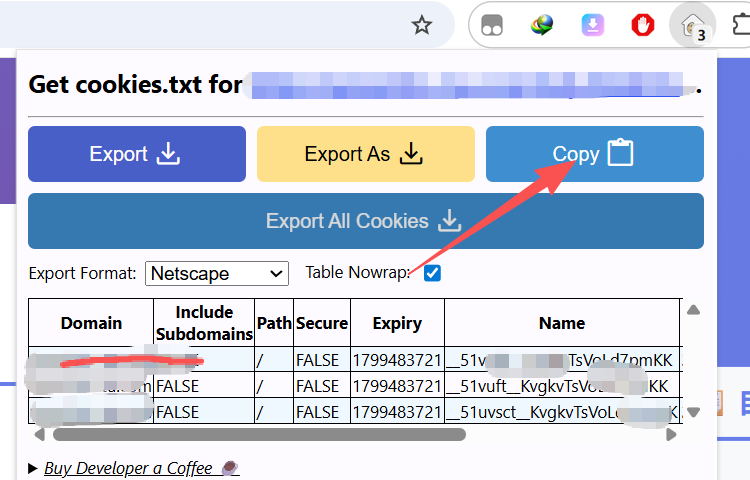Screen dimensions: 750x480
Task: Click the table's scroll up arrow
Action: [693, 308]
